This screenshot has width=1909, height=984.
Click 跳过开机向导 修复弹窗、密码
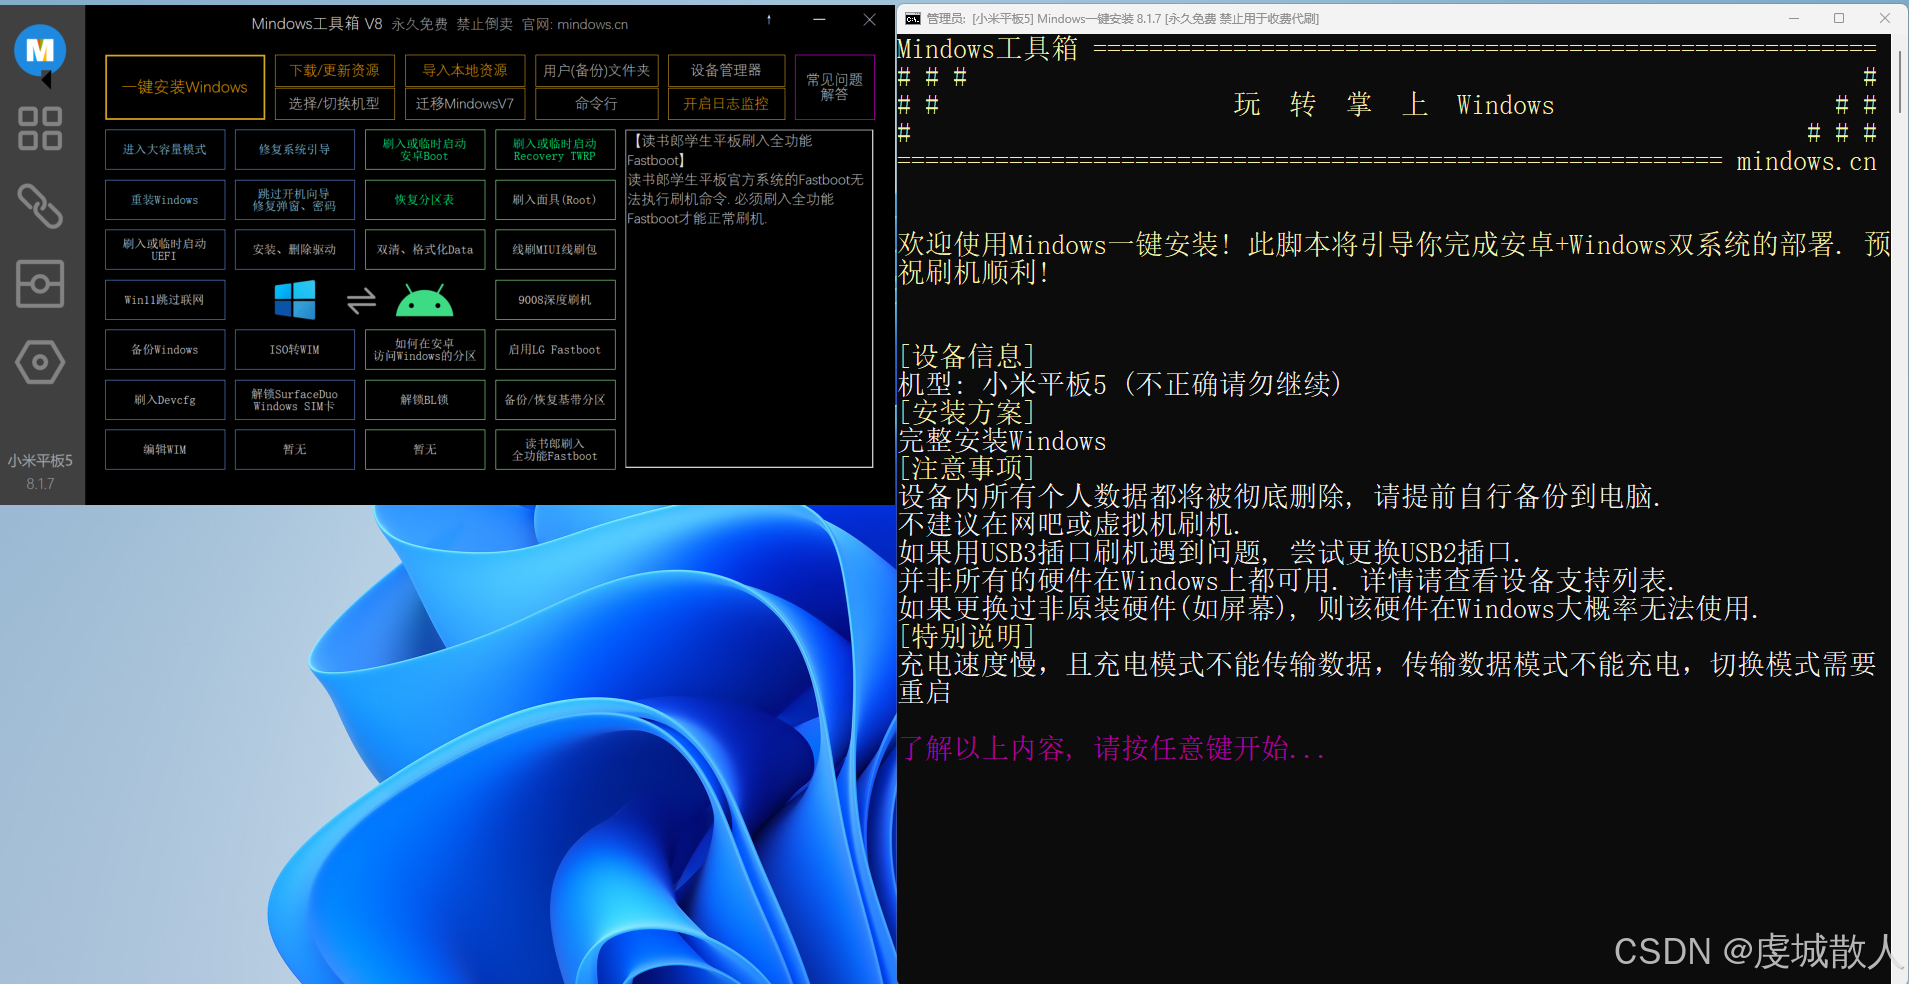295,200
